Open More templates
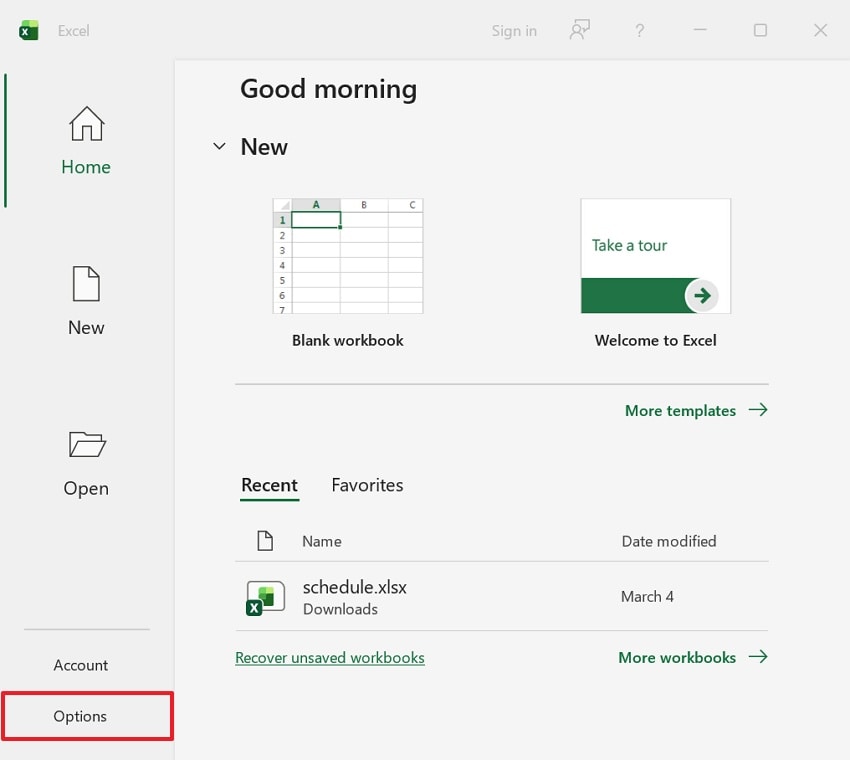The image size is (850, 760). click(680, 410)
